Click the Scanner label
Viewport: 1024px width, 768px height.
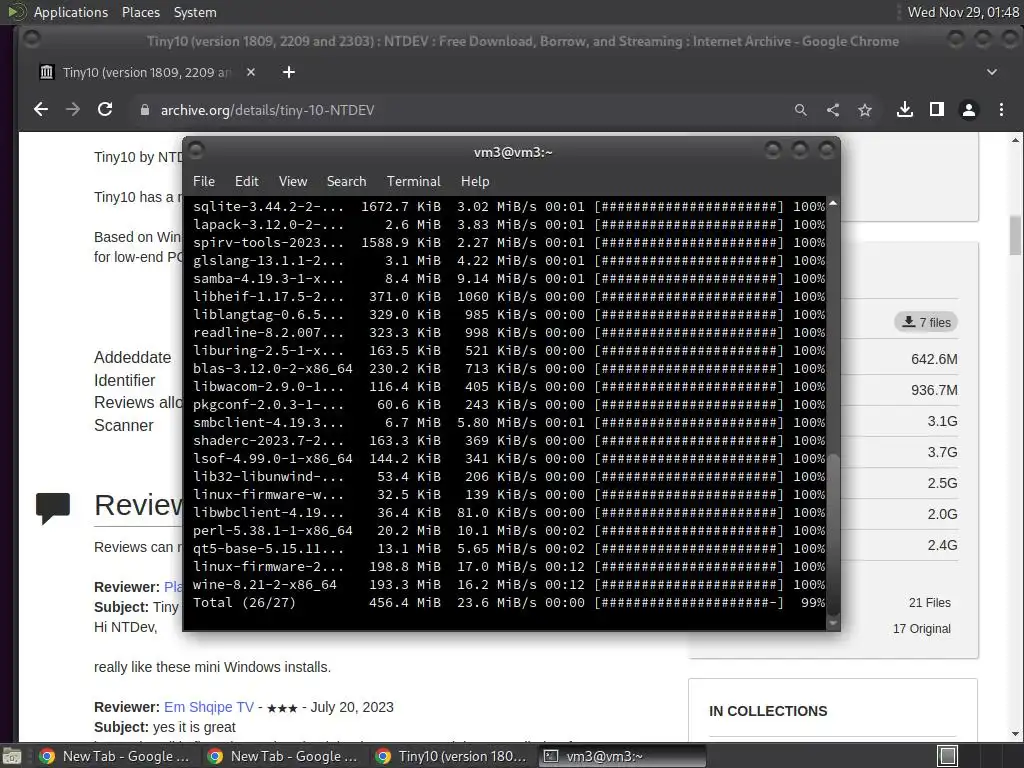pos(123,425)
